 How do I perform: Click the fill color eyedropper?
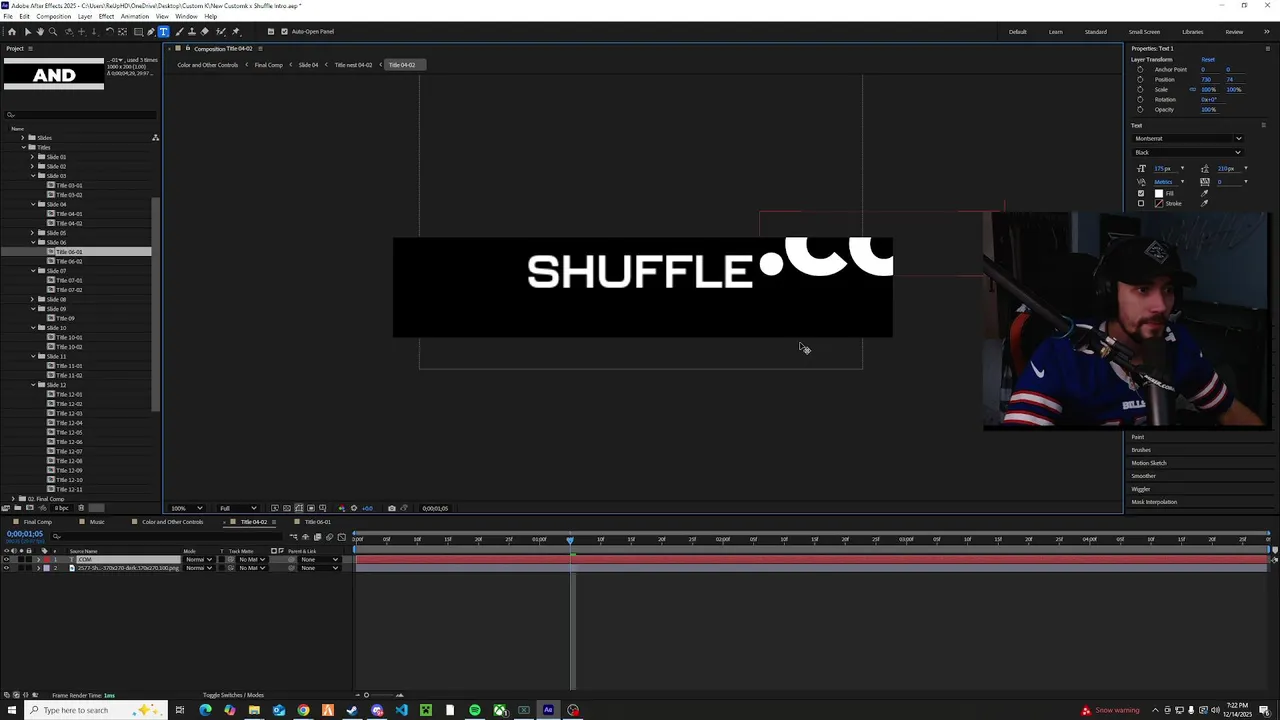click(1204, 193)
